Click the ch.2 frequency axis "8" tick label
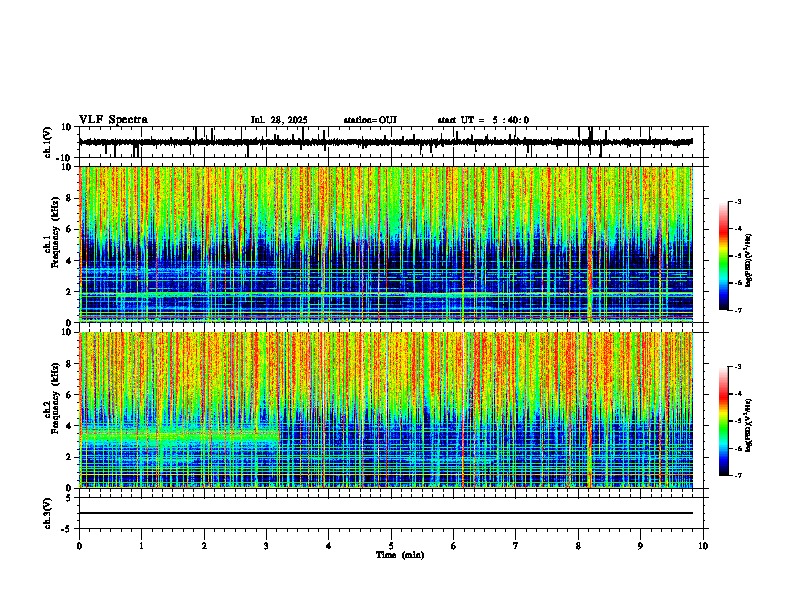This screenshot has width=792, height=612. (69, 364)
